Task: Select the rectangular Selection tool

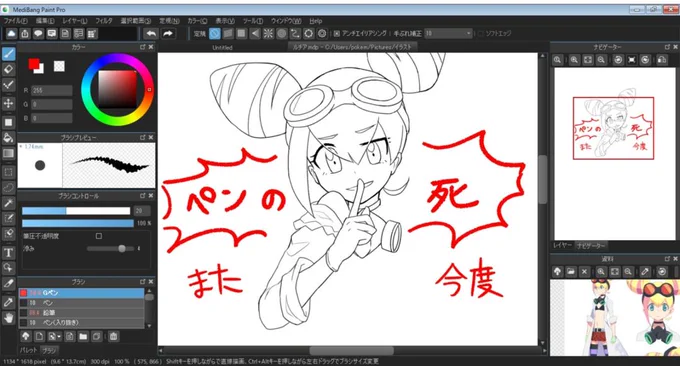Action: point(8,172)
